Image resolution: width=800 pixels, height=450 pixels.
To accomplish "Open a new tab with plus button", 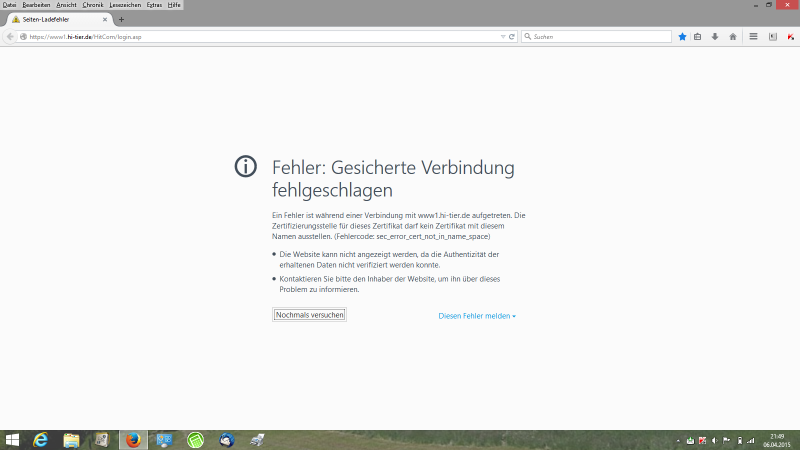I will [x=121, y=19].
